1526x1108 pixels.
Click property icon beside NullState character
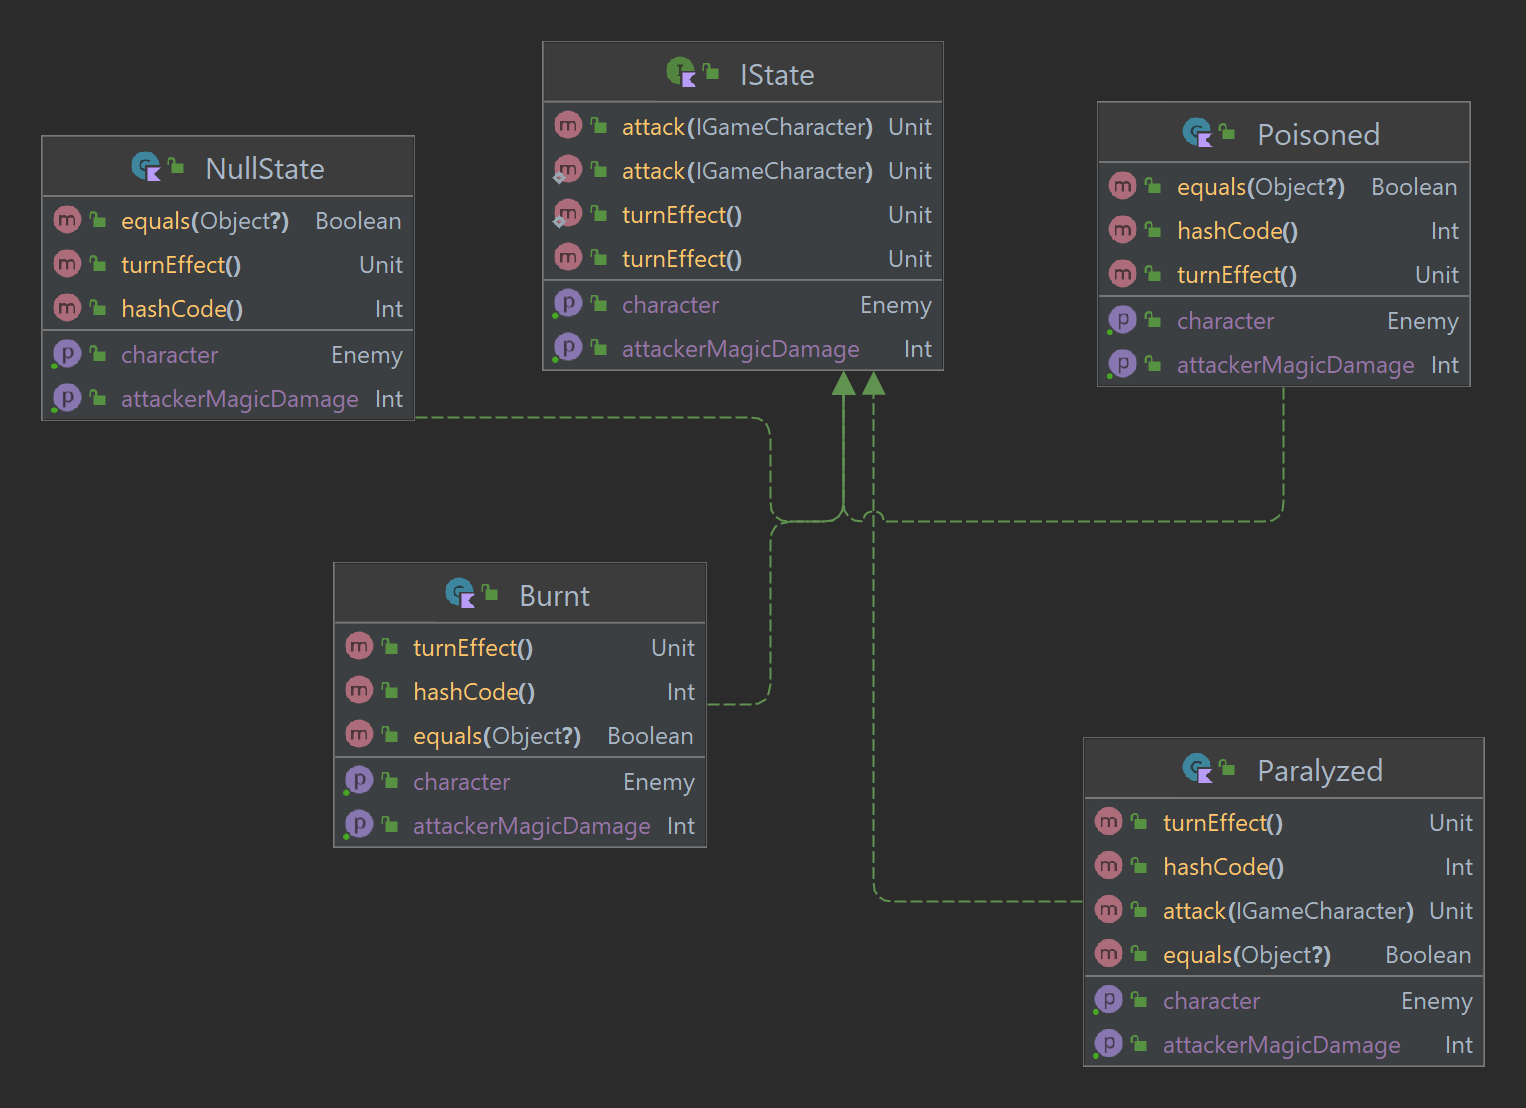click(x=67, y=353)
